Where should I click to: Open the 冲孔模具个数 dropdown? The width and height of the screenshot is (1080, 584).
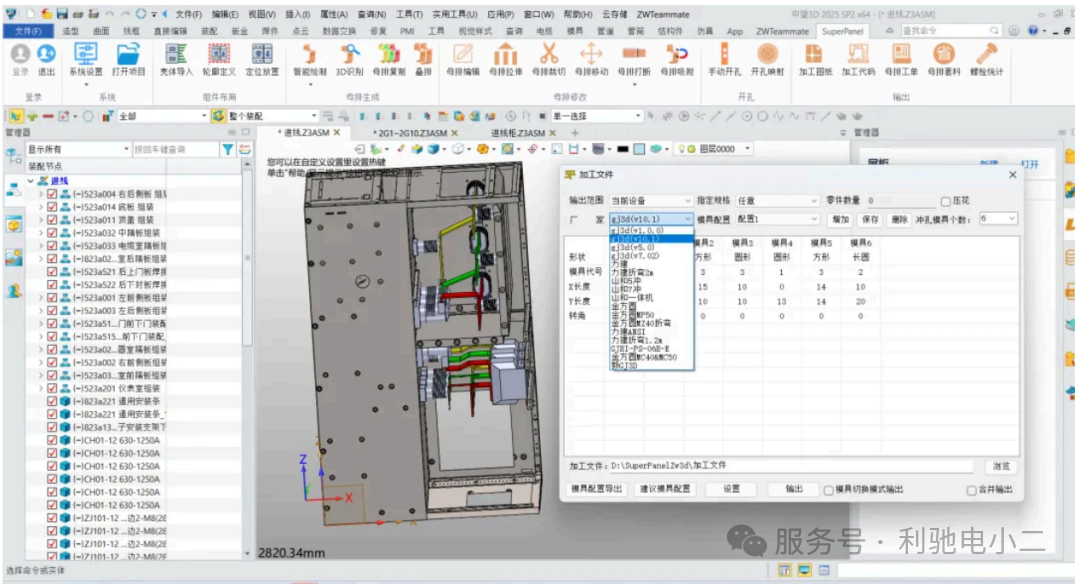pyautogui.click(x=998, y=219)
